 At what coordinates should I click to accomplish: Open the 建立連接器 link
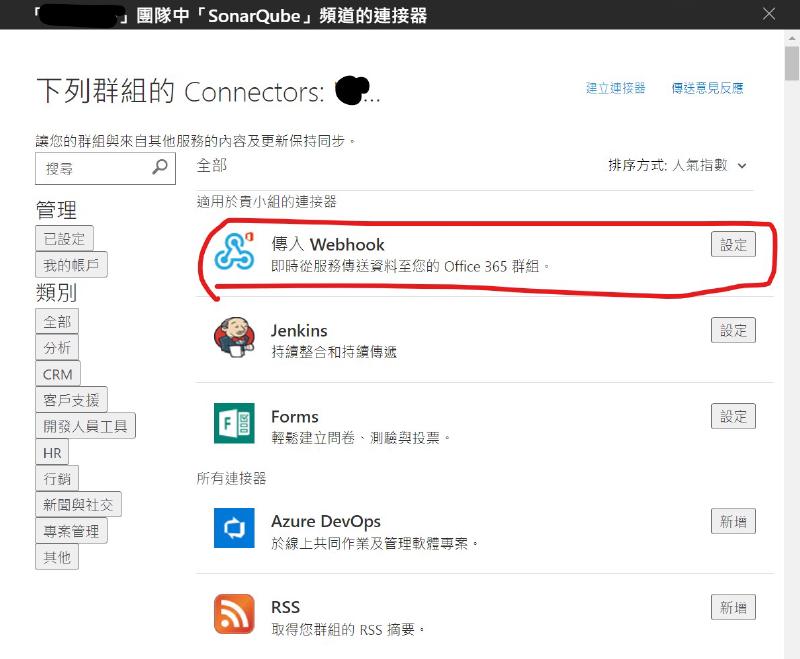[x=615, y=88]
